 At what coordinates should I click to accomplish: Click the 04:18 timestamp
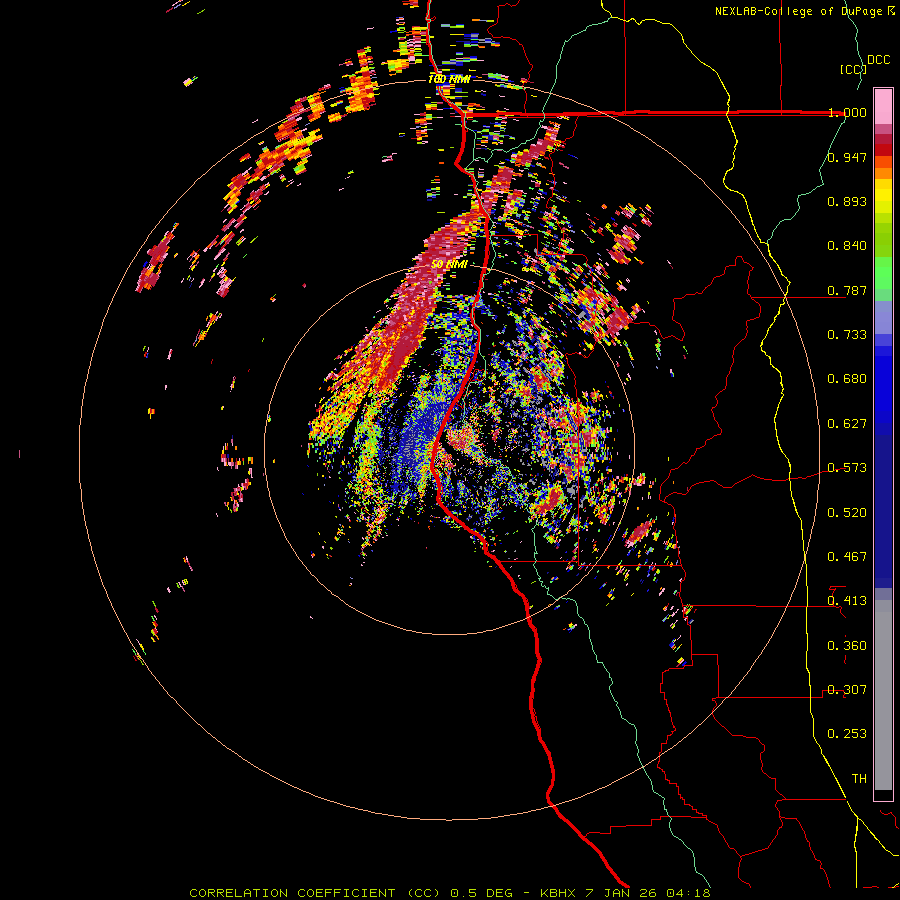pos(688,893)
